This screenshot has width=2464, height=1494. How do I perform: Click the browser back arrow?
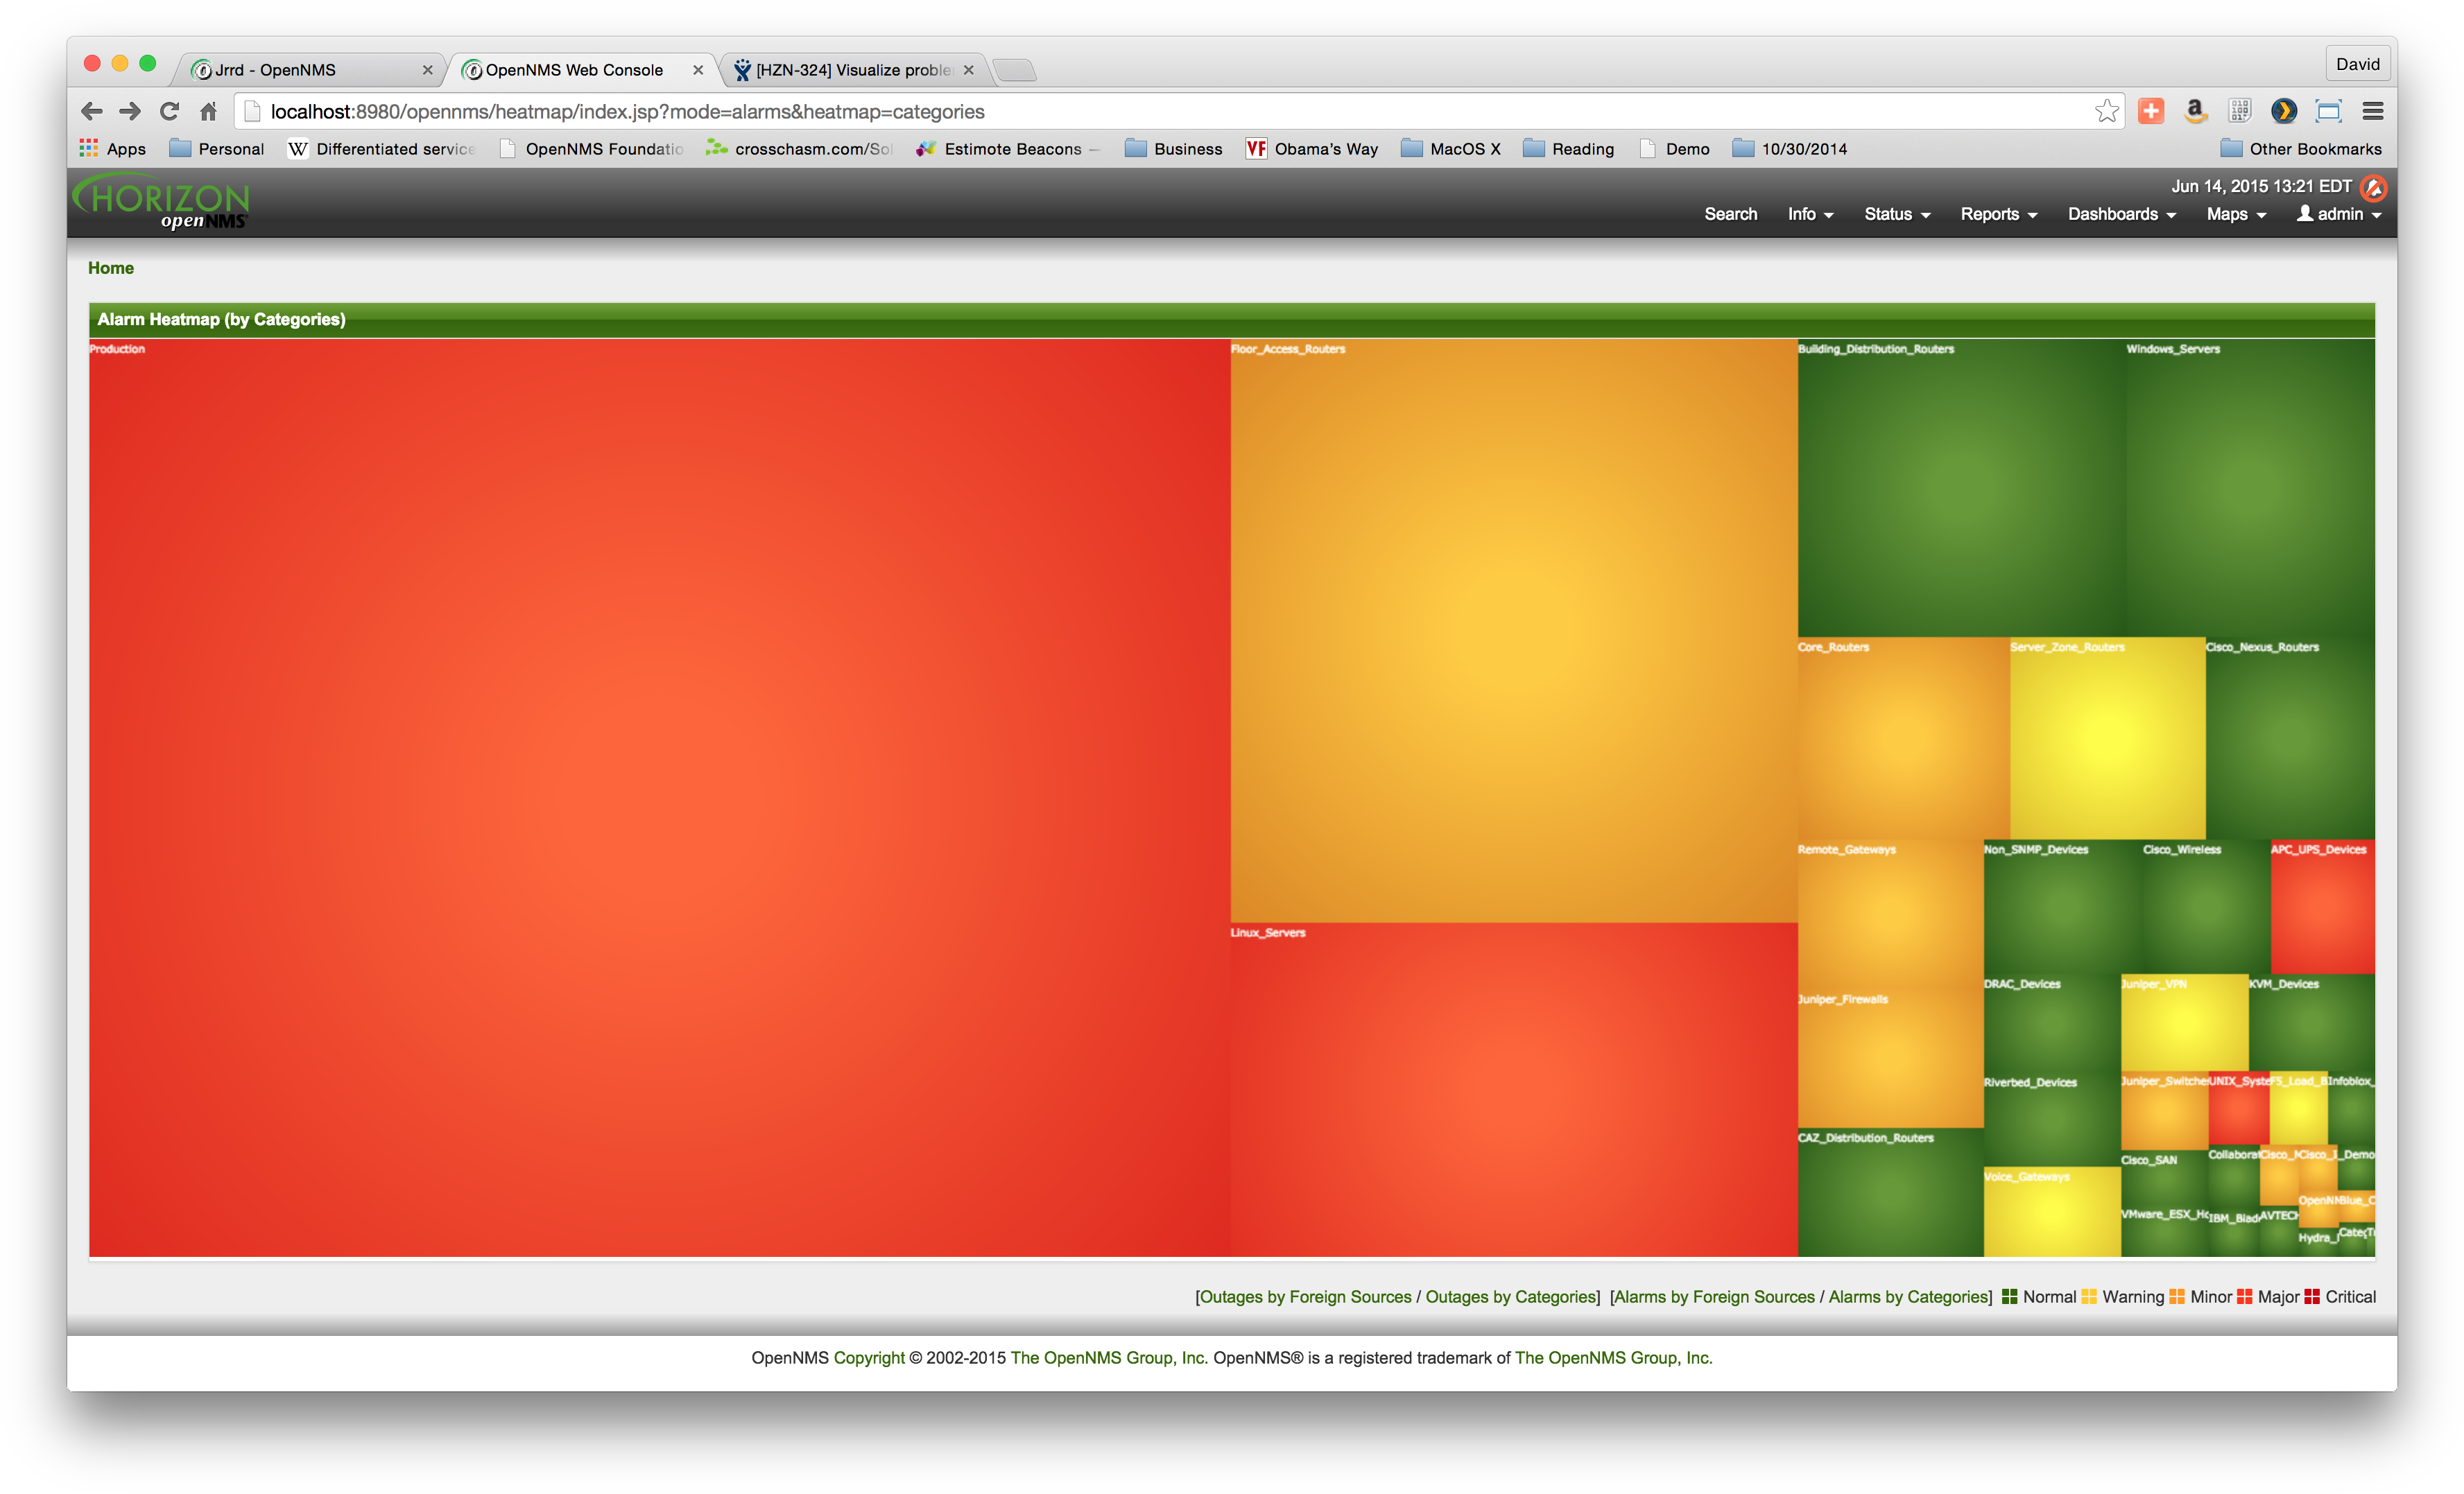[92, 111]
